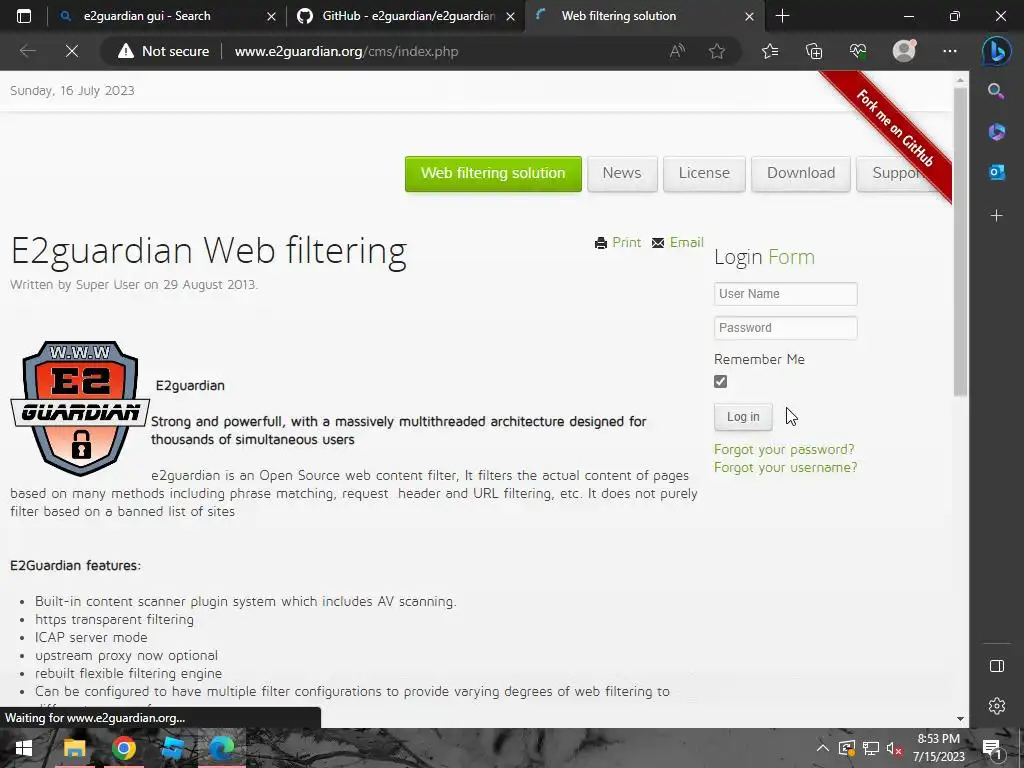1024x768 pixels.
Task: Open Microsoft 365 sidebar icon
Action: coord(997,131)
